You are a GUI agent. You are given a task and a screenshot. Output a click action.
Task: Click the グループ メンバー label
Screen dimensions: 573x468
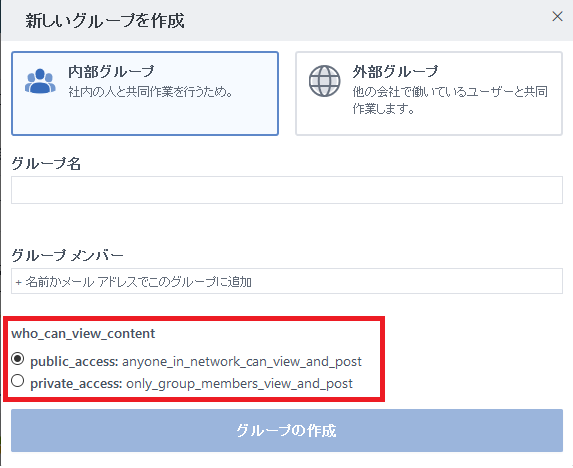click(x=68, y=255)
